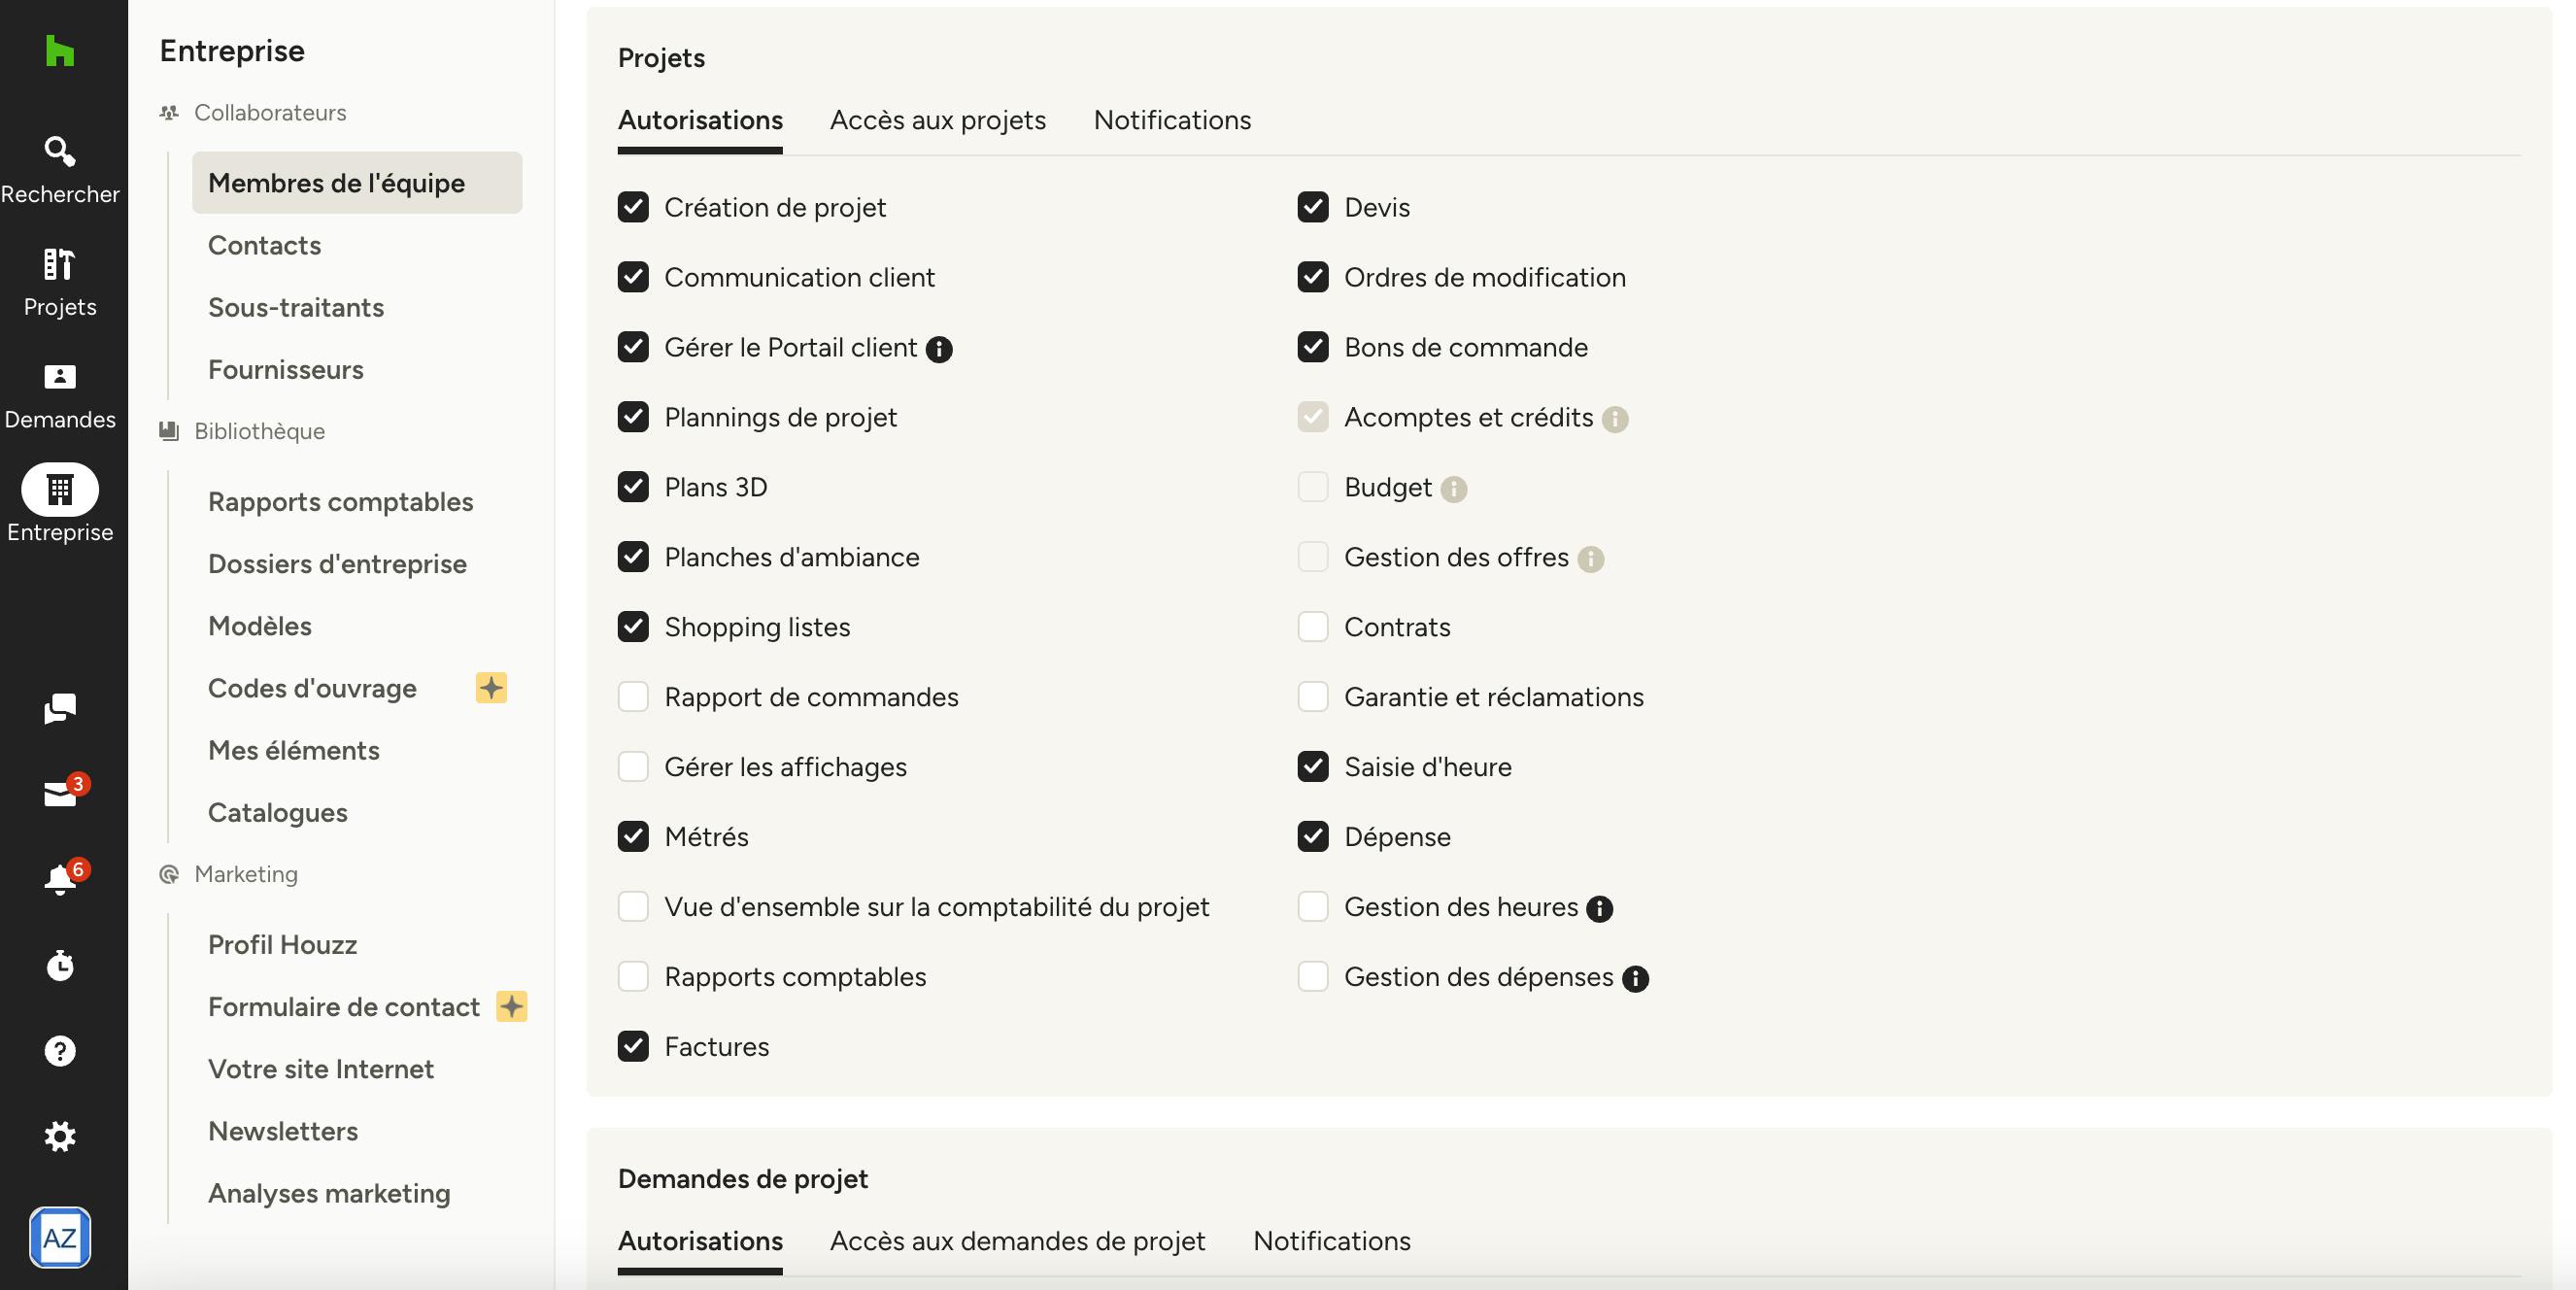Image resolution: width=2576 pixels, height=1290 pixels.
Task: Open the settings gear icon
Action: (60, 1136)
